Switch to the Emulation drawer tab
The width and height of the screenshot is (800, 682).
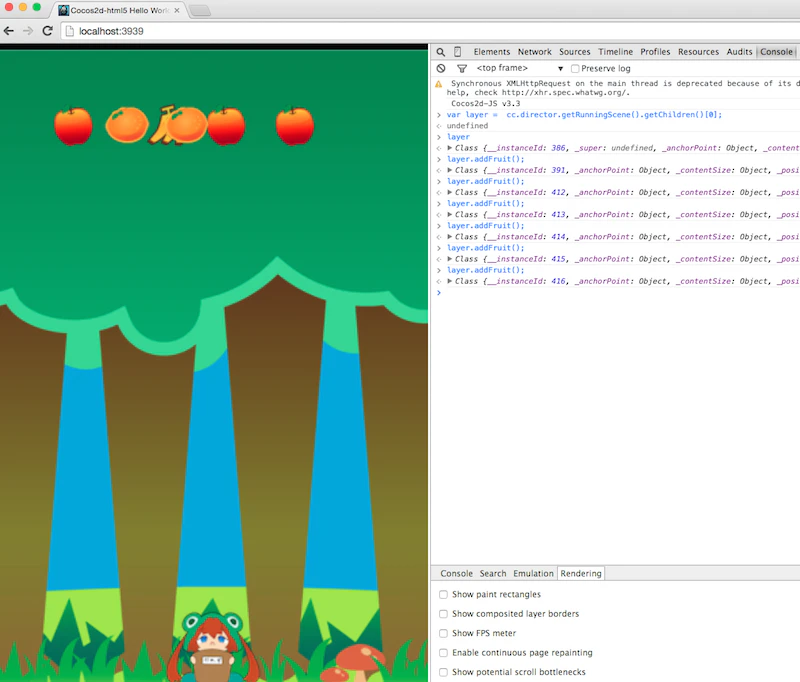[533, 573]
